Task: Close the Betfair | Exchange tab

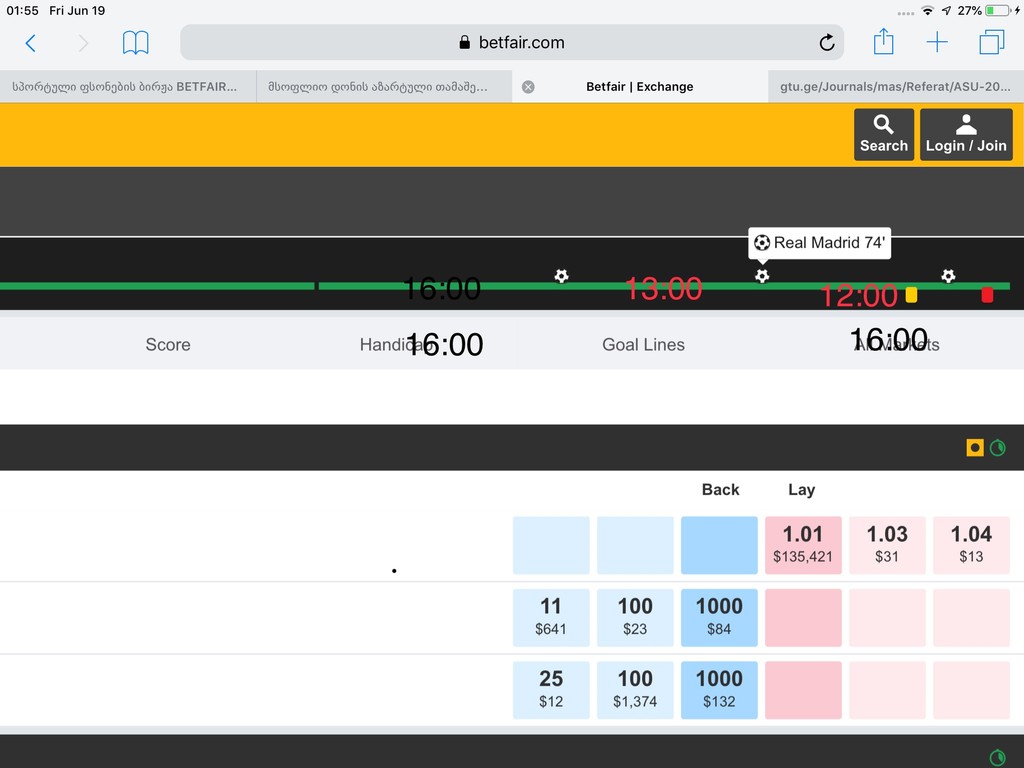Action: (x=528, y=87)
